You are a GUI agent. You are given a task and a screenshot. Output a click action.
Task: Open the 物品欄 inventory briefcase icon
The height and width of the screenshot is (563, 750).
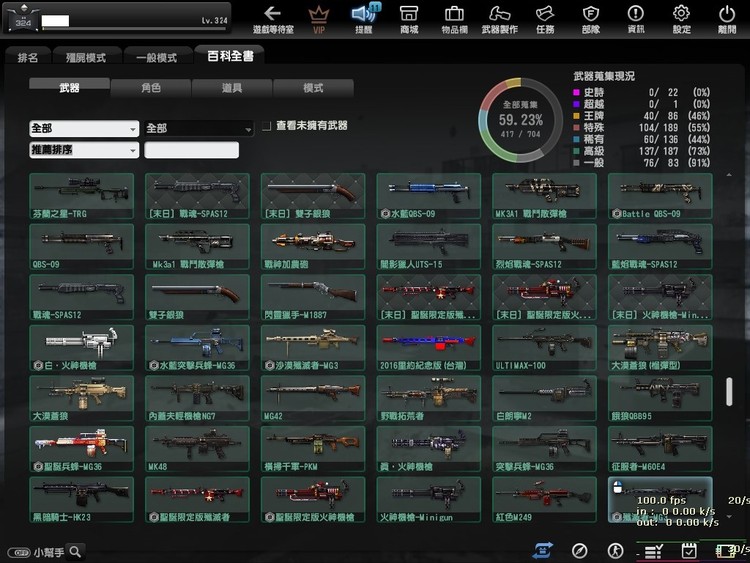point(454,19)
